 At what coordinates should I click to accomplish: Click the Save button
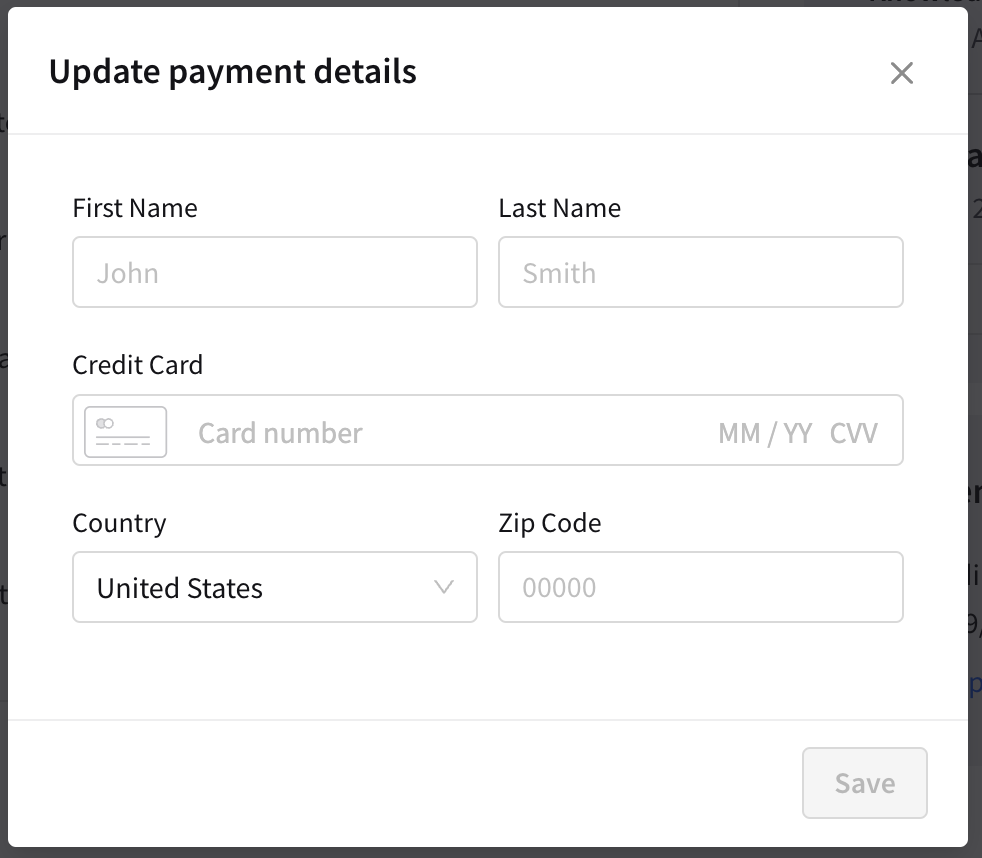pos(864,783)
